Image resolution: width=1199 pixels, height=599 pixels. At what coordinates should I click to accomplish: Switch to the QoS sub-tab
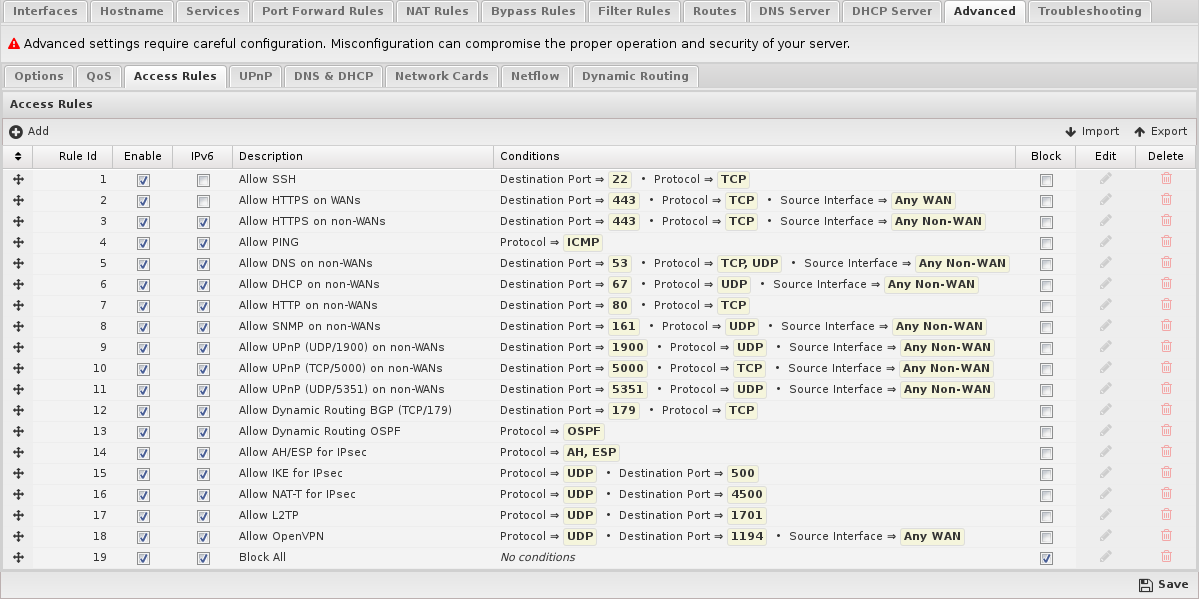pos(99,77)
